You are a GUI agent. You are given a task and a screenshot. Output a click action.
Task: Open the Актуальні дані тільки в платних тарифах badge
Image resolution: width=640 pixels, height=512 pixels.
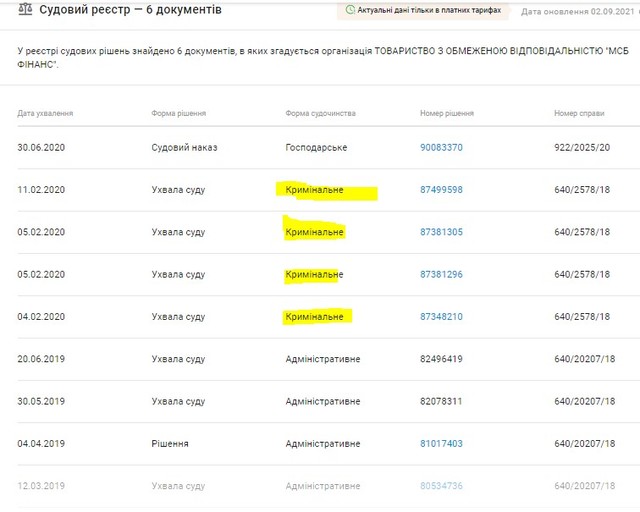tap(425, 10)
